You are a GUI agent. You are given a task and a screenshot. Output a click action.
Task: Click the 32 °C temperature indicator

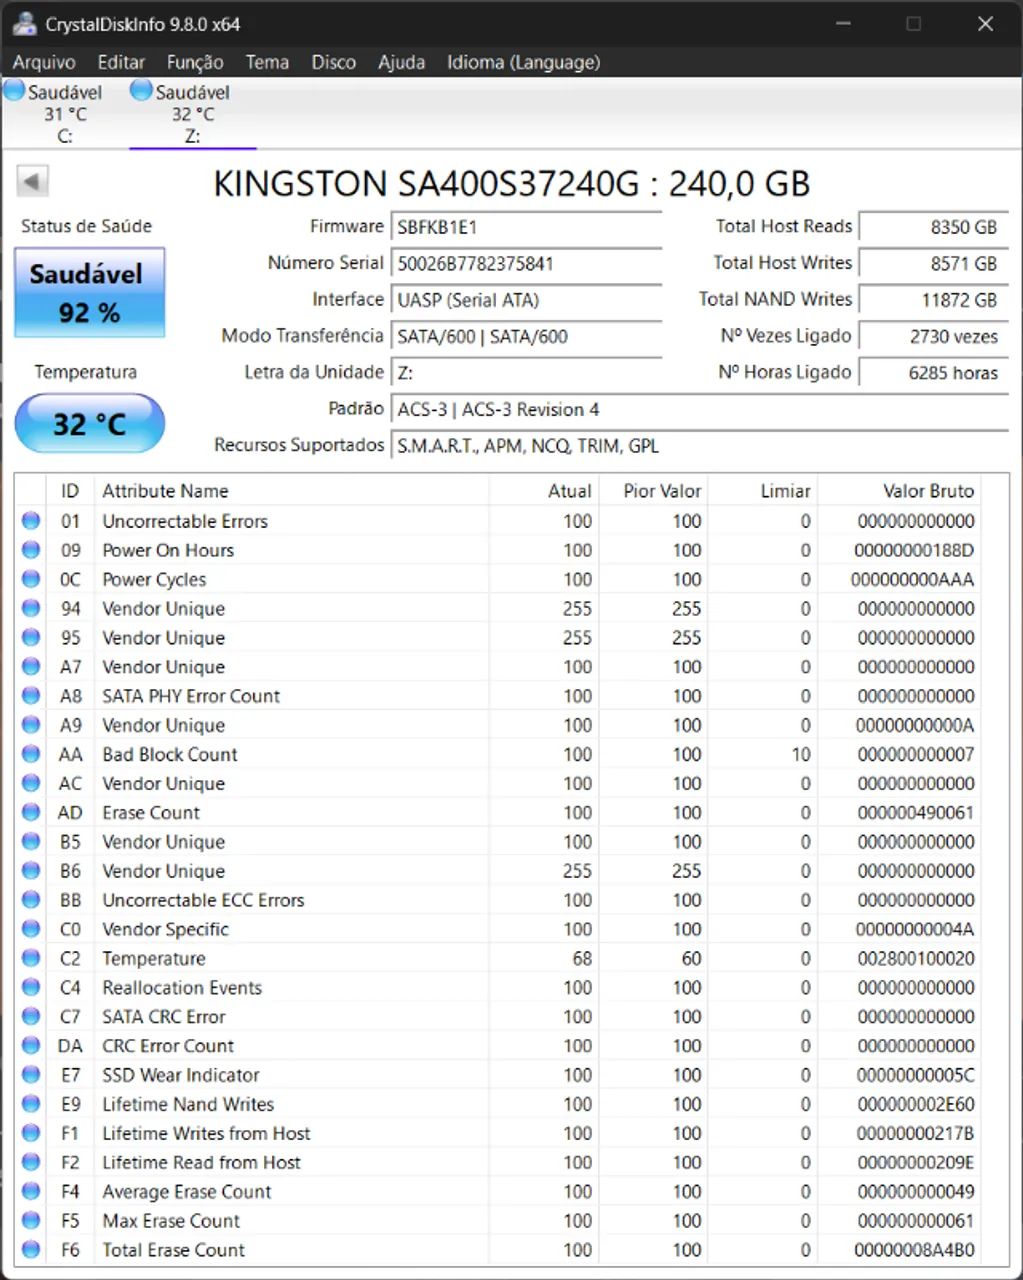(88, 423)
